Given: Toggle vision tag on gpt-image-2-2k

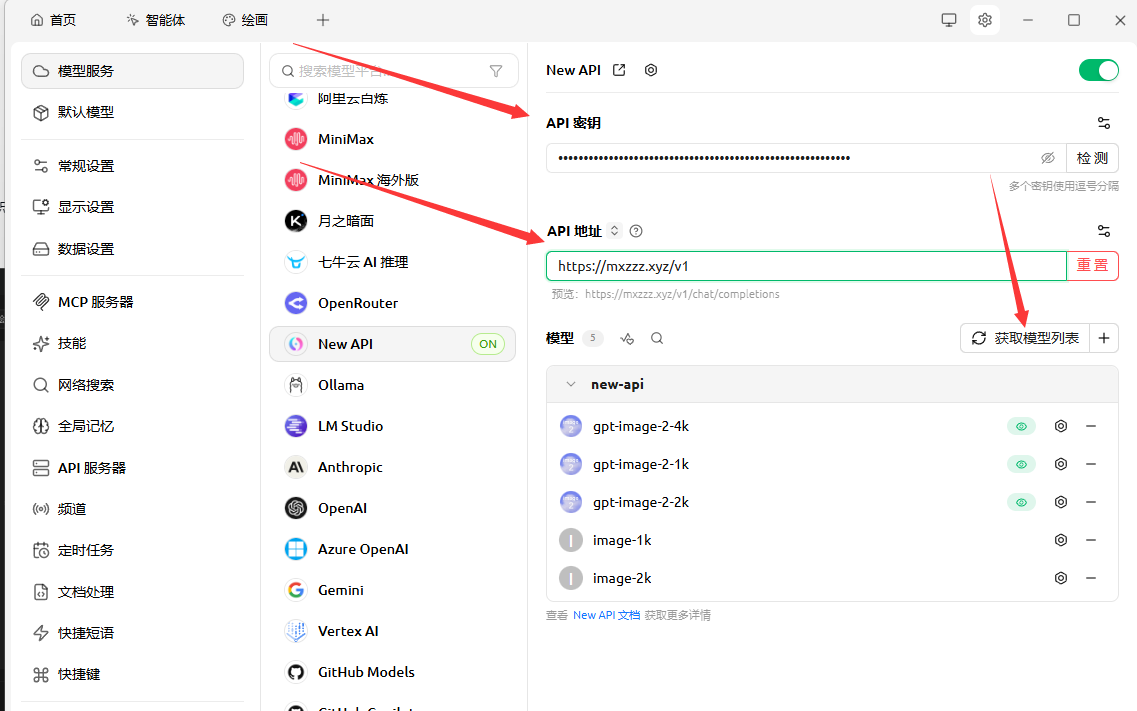Looking at the screenshot, I should point(1021,502).
